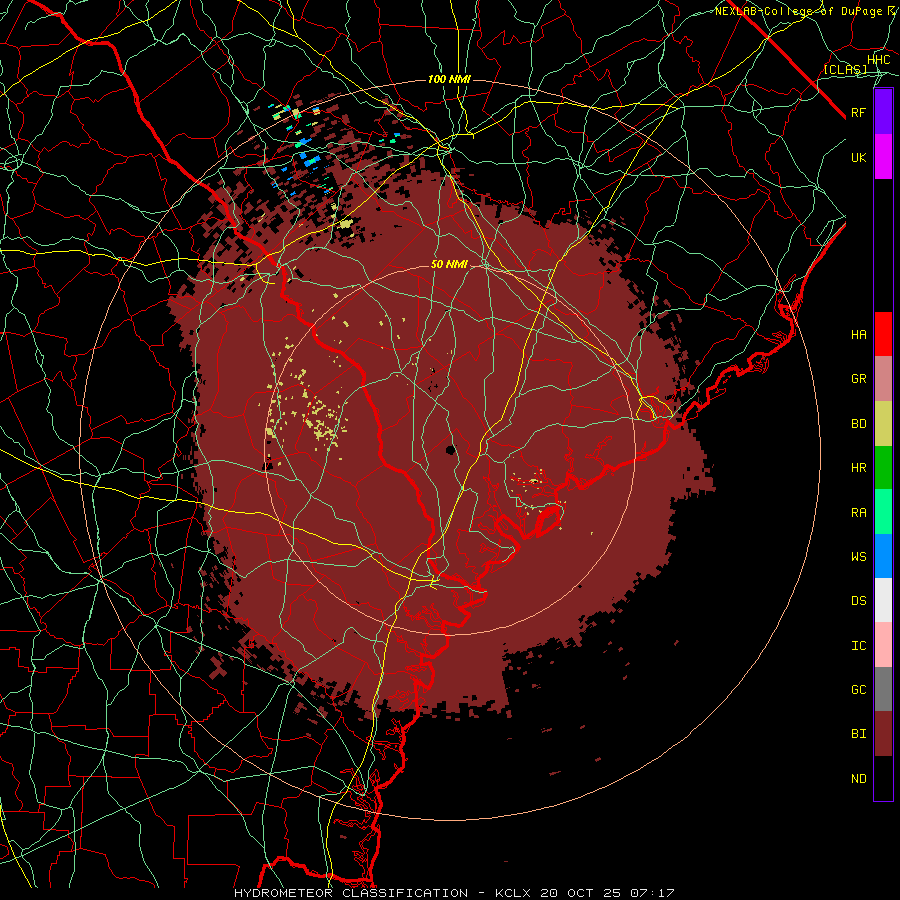Image resolution: width=900 pixels, height=900 pixels.
Task: Click the RF legend label
Action: pyautogui.click(x=859, y=112)
